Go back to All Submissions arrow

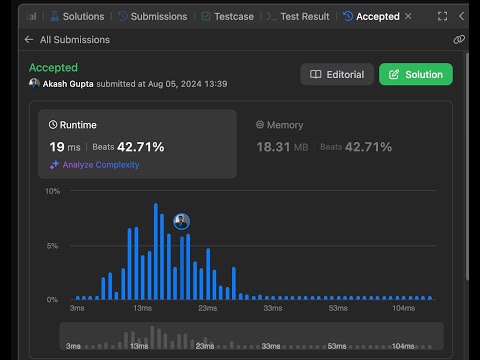[x=29, y=40]
